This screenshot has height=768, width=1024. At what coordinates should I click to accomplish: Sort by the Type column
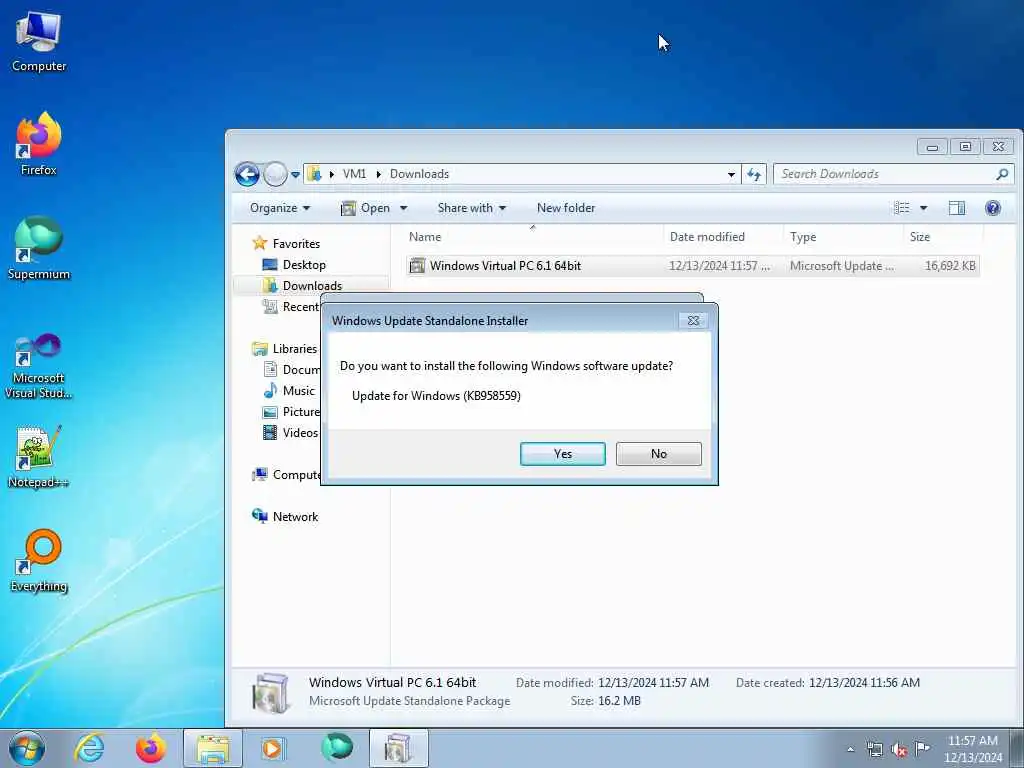pos(843,236)
